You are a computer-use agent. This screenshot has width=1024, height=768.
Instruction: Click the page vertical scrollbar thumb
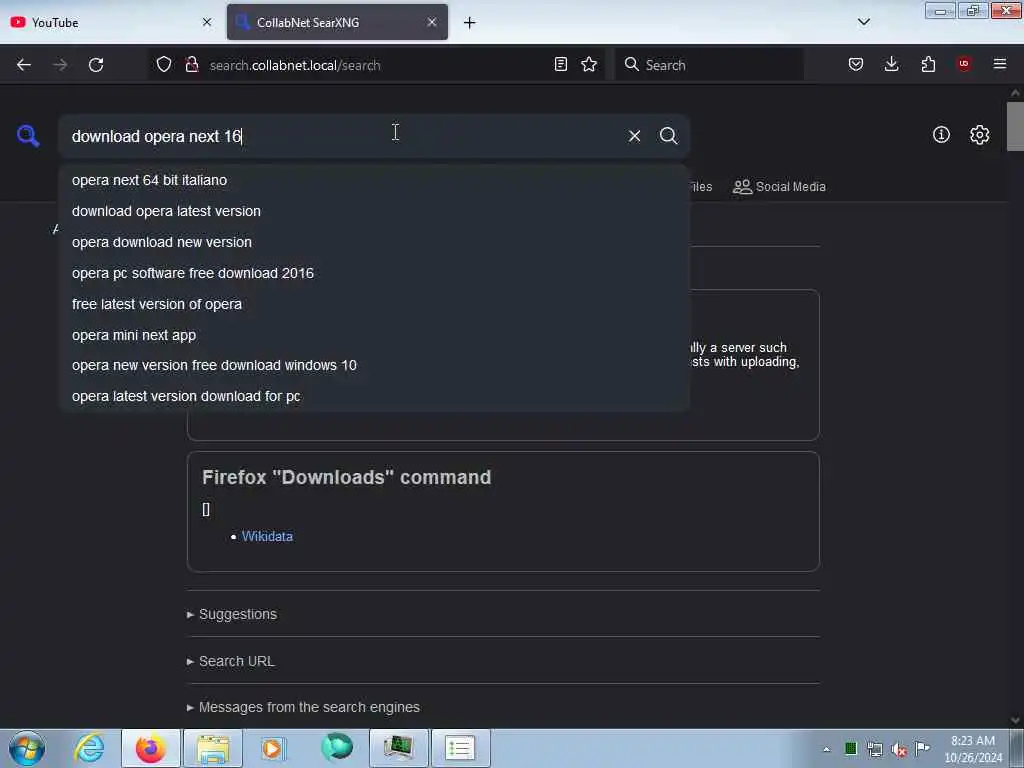click(1015, 127)
